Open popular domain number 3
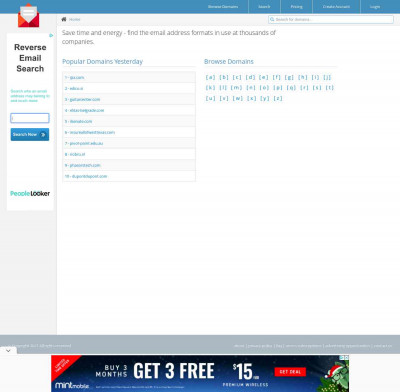Image resolution: width=400 pixels, height=392 pixels. [x=82, y=99]
